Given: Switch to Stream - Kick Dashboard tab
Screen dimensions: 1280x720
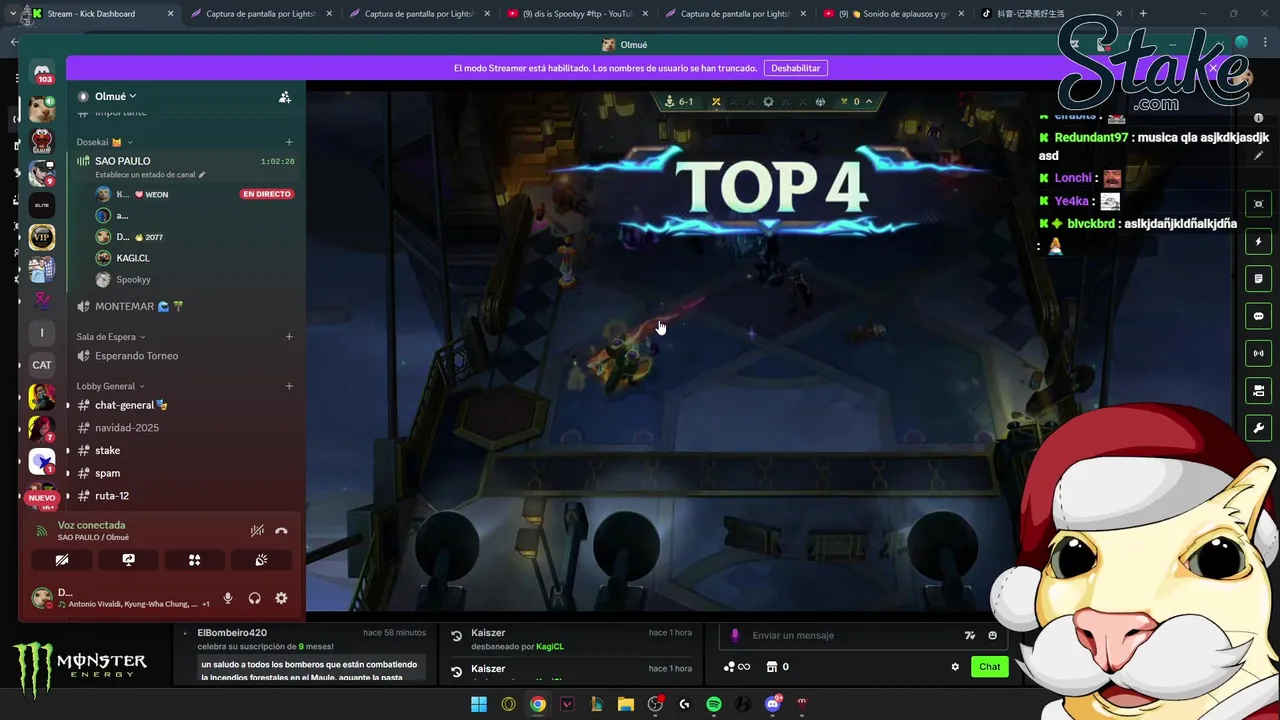Looking at the screenshot, I should (x=100, y=14).
